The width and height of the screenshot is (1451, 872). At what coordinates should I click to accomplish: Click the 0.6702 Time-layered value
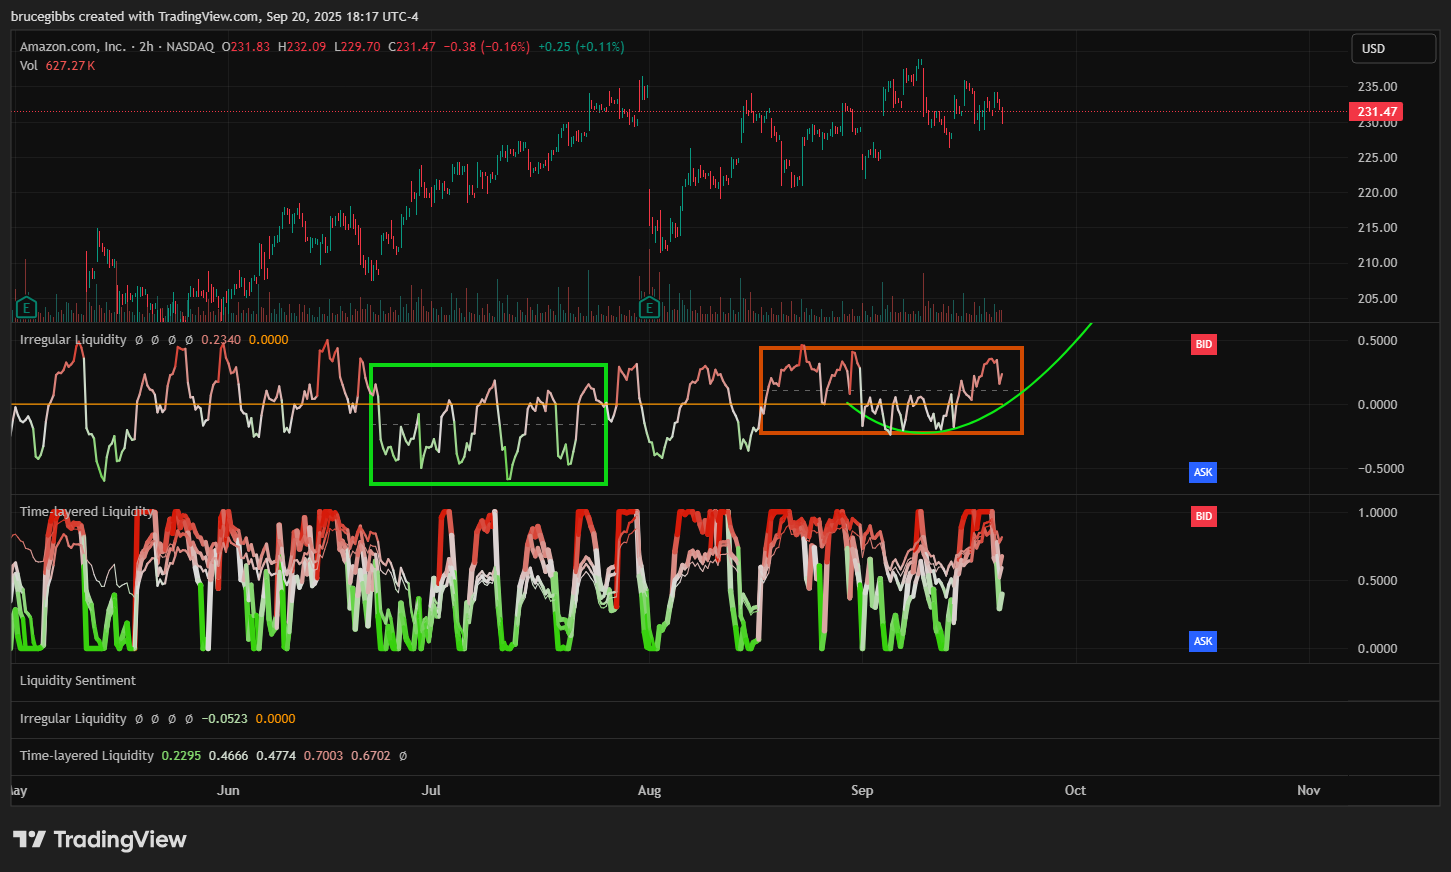[x=371, y=755]
